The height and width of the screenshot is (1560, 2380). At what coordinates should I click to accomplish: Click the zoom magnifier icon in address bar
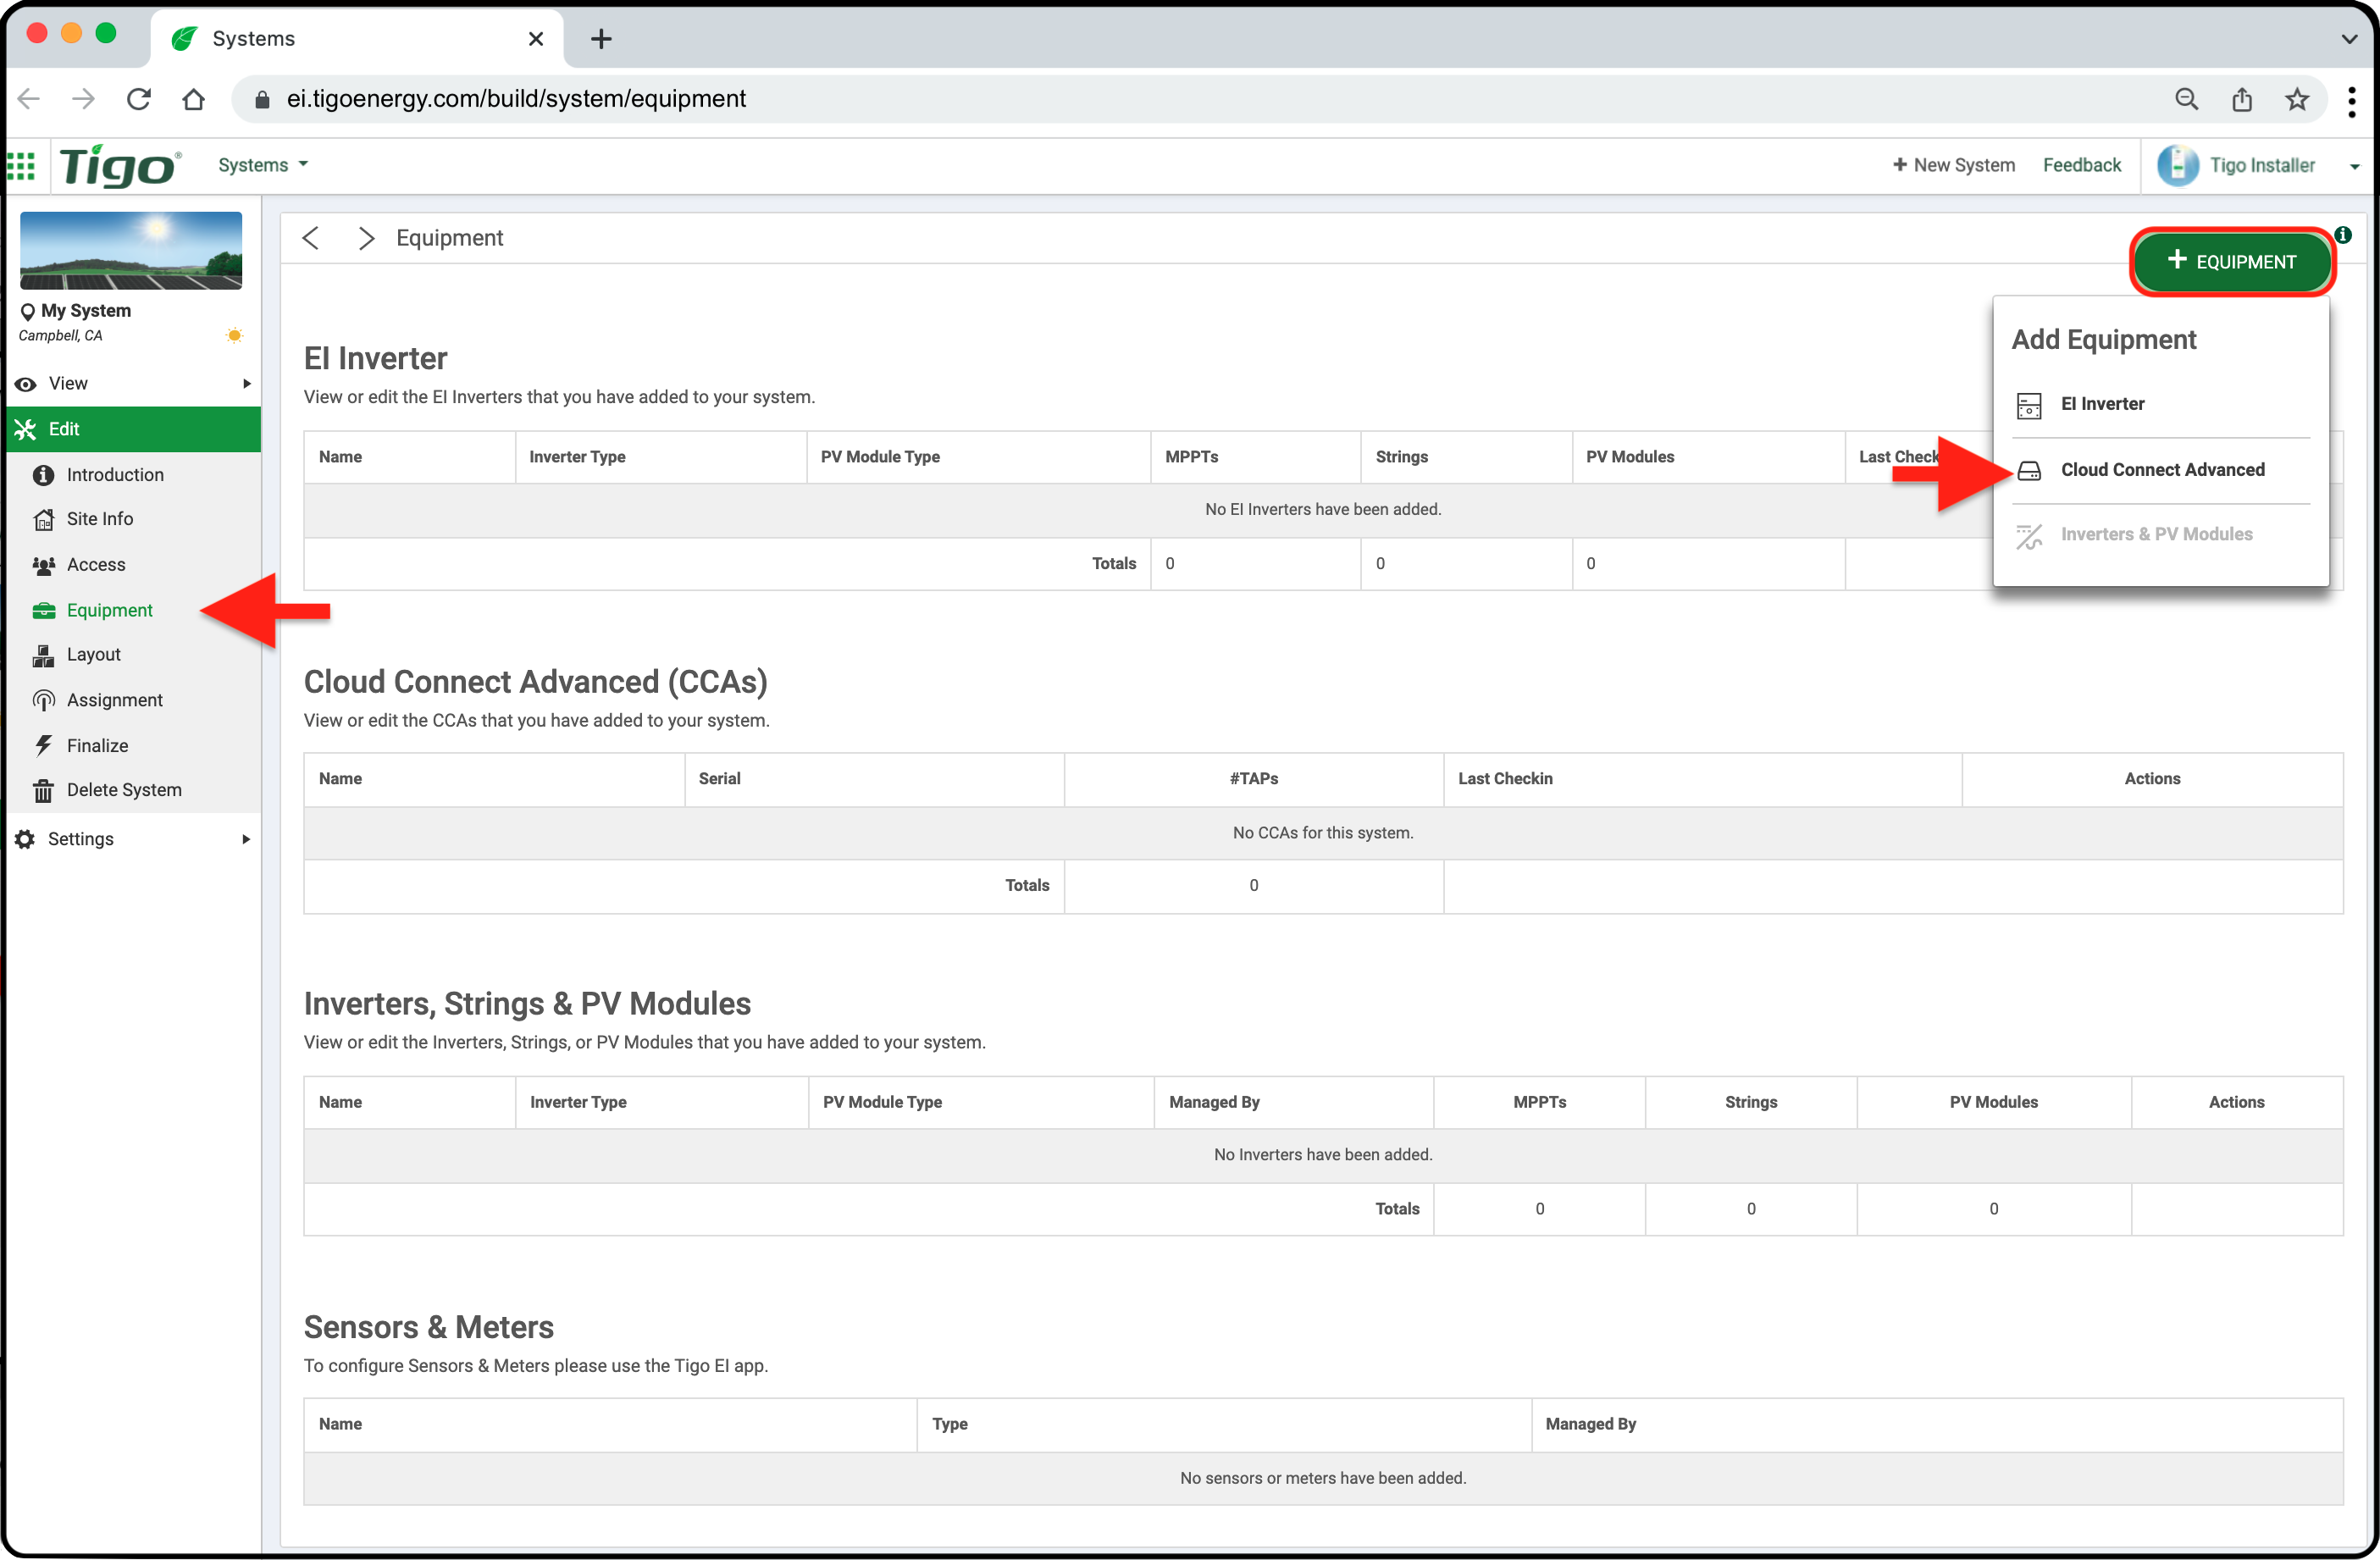pyautogui.click(x=2186, y=99)
